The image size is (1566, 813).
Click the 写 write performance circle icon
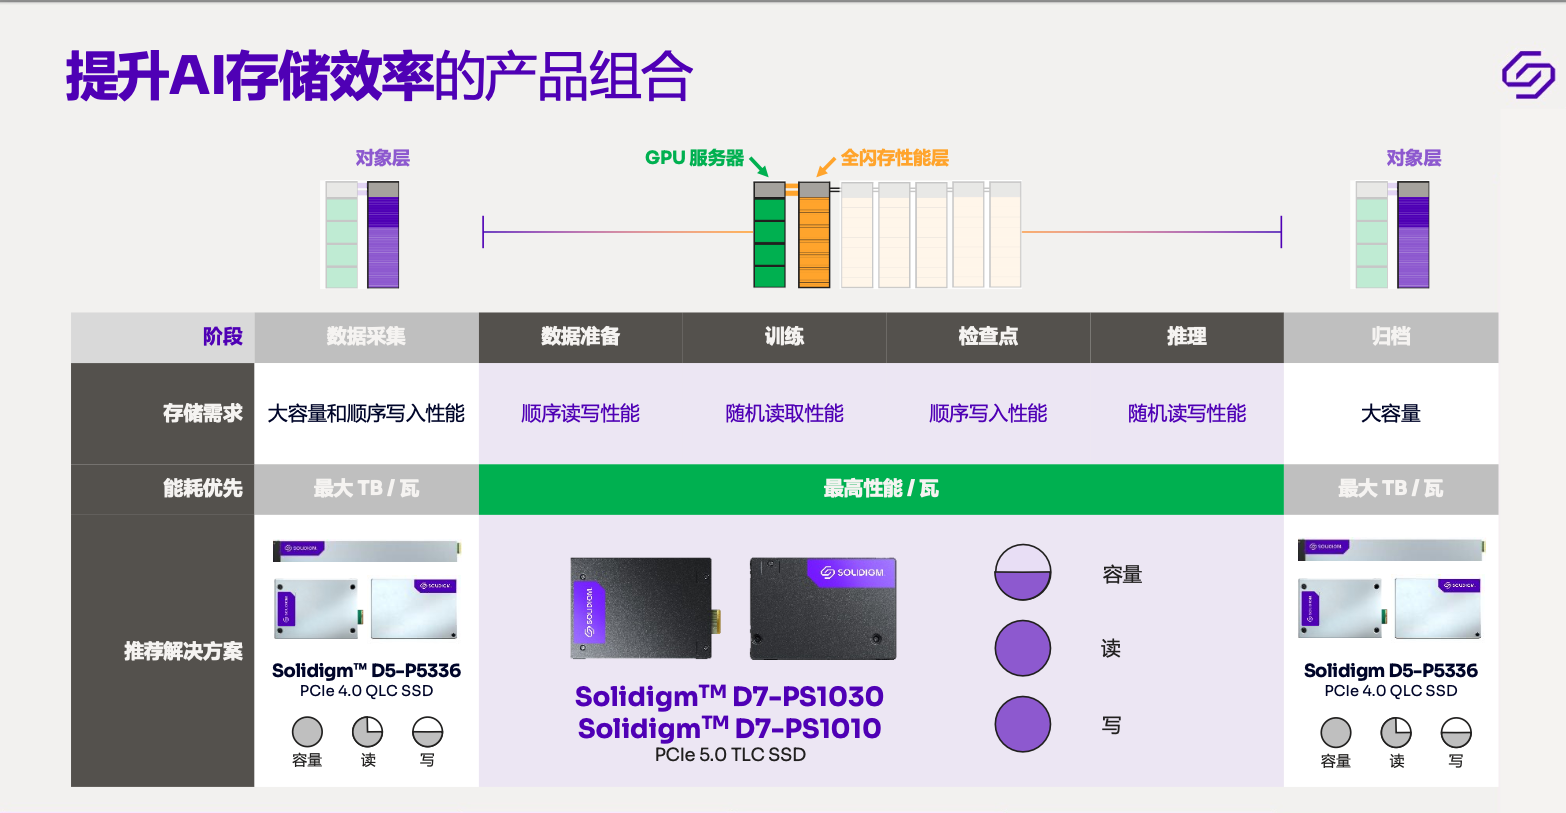pos(1022,723)
